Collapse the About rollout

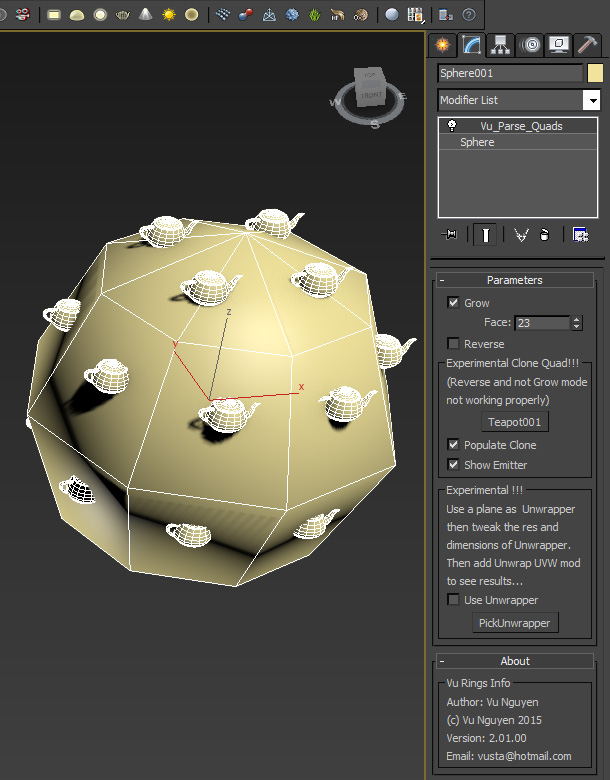[514, 661]
